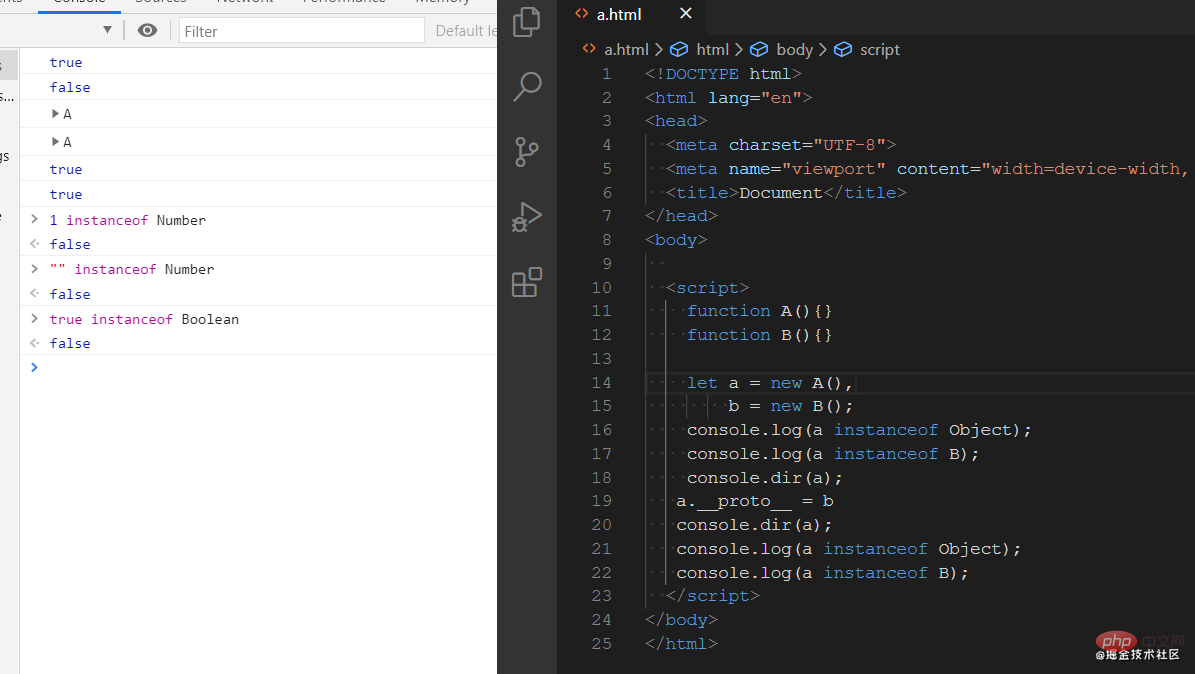Open Source Control branch icon
Screen dimensions: 1195x674
(527, 152)
